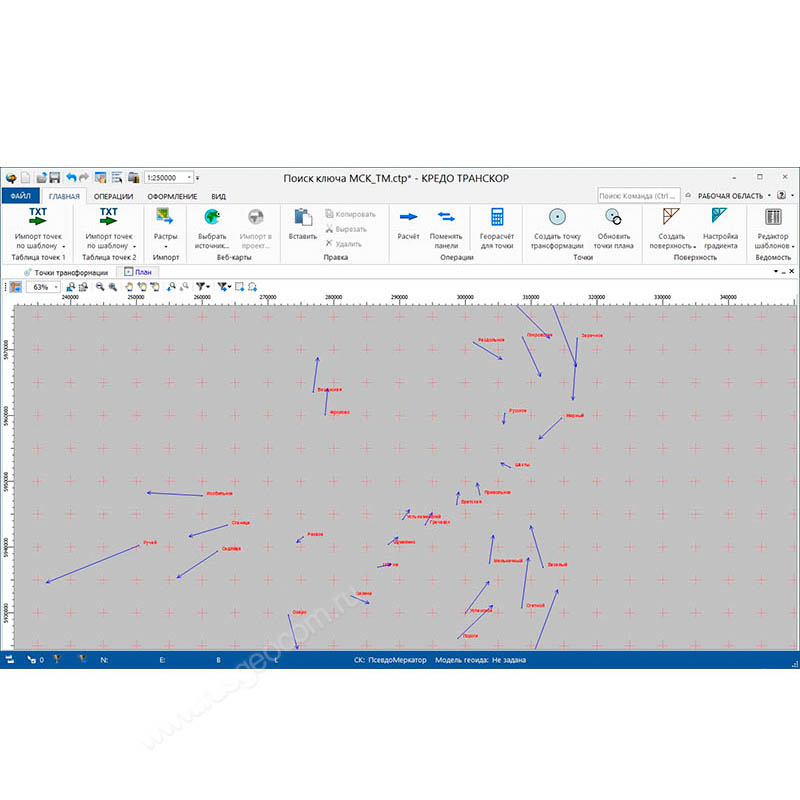800x800 pixels.
Task: Click Создать точку трансформации icon
Action: (x=557, y=217)
